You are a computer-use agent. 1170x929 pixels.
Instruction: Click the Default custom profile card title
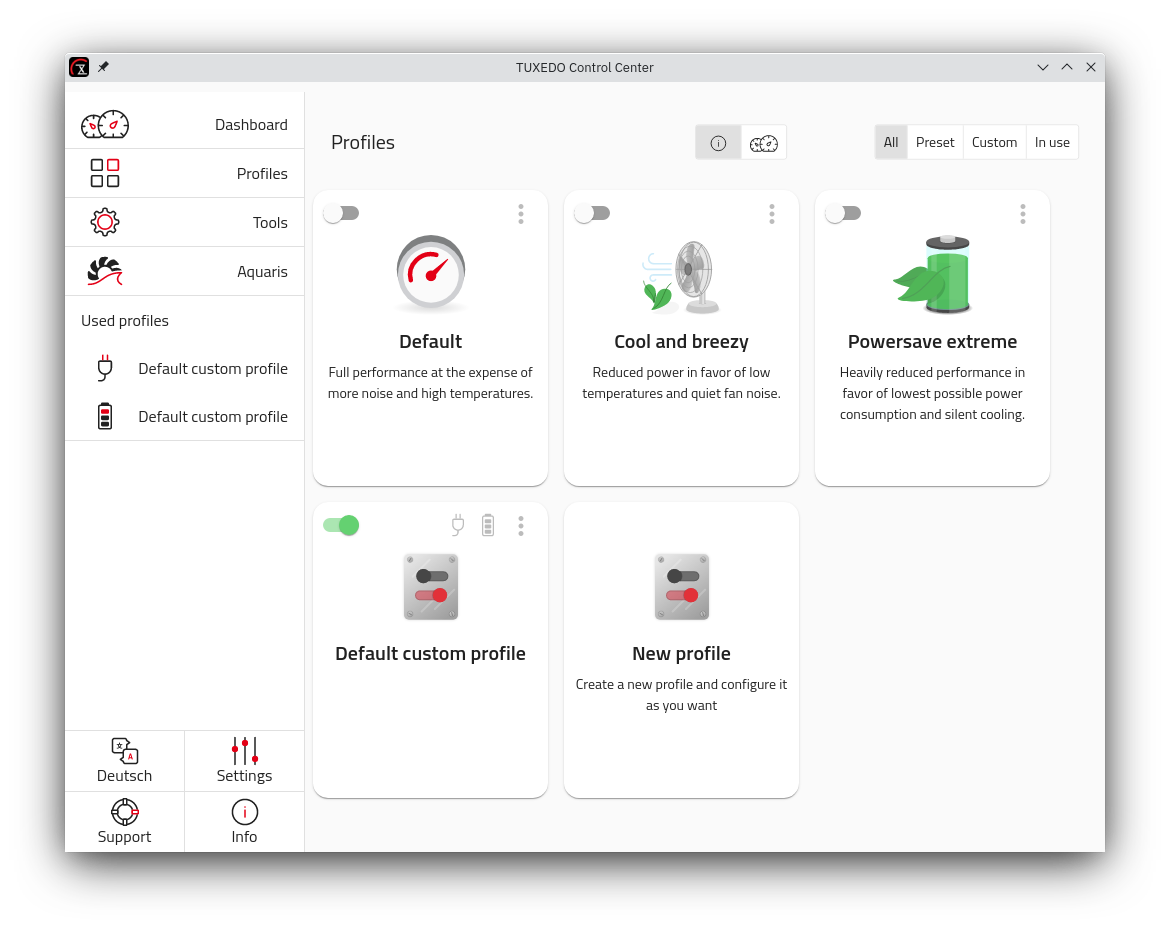(x=431, y=654)
